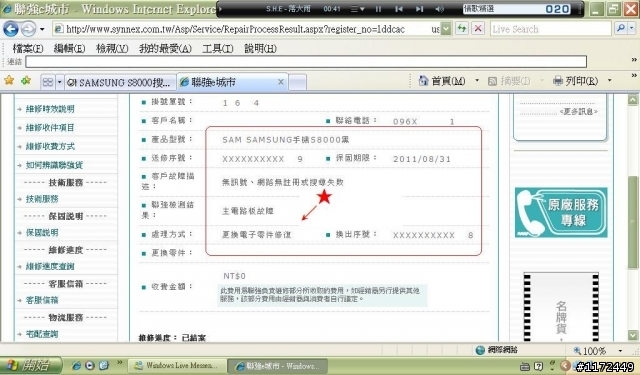This screenshot has height=375, width=640.
Task: Open the 維修收費方式 sidebar link
Action: pos(50,146)
